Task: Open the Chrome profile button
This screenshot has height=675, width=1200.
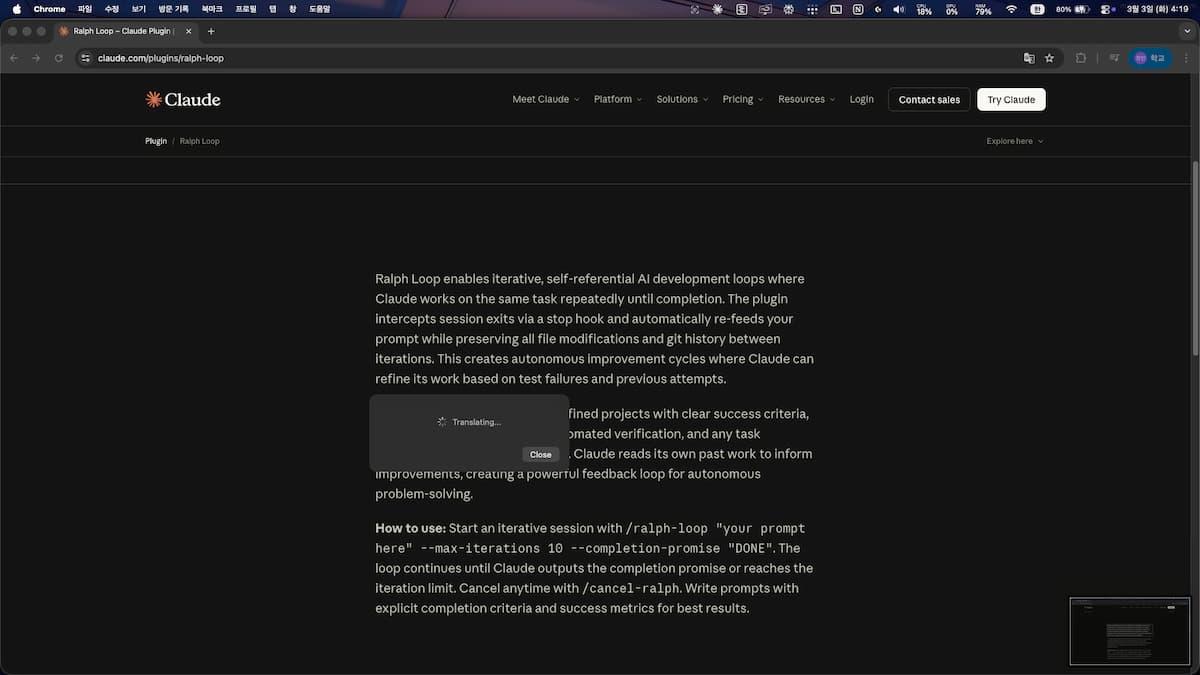Action: click(x=1150, y=58)
